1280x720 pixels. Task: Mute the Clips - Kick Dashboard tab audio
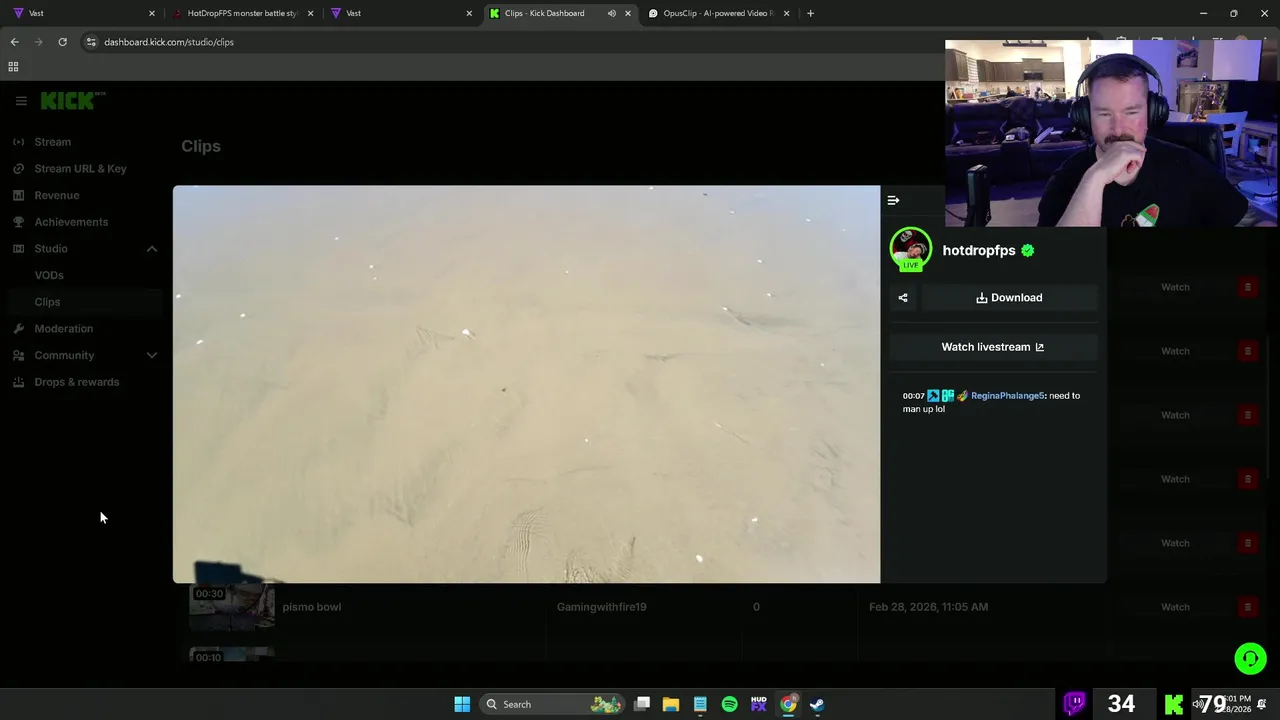[x=611, y=13]
